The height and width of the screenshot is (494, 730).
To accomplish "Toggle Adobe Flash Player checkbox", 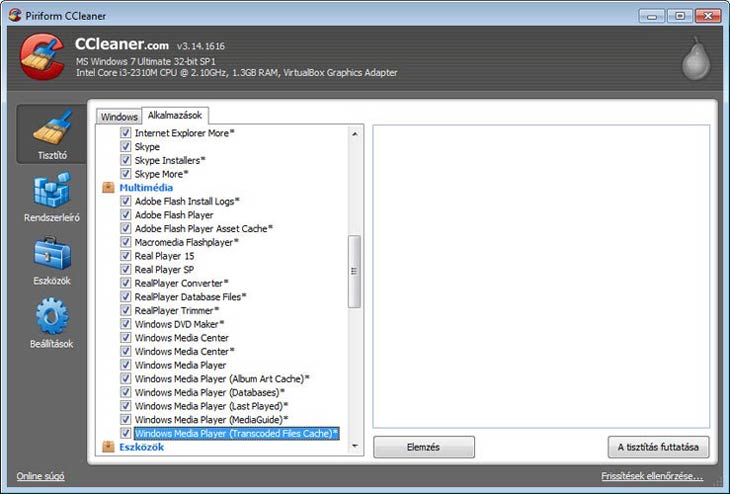I will (x=125, y=215).
